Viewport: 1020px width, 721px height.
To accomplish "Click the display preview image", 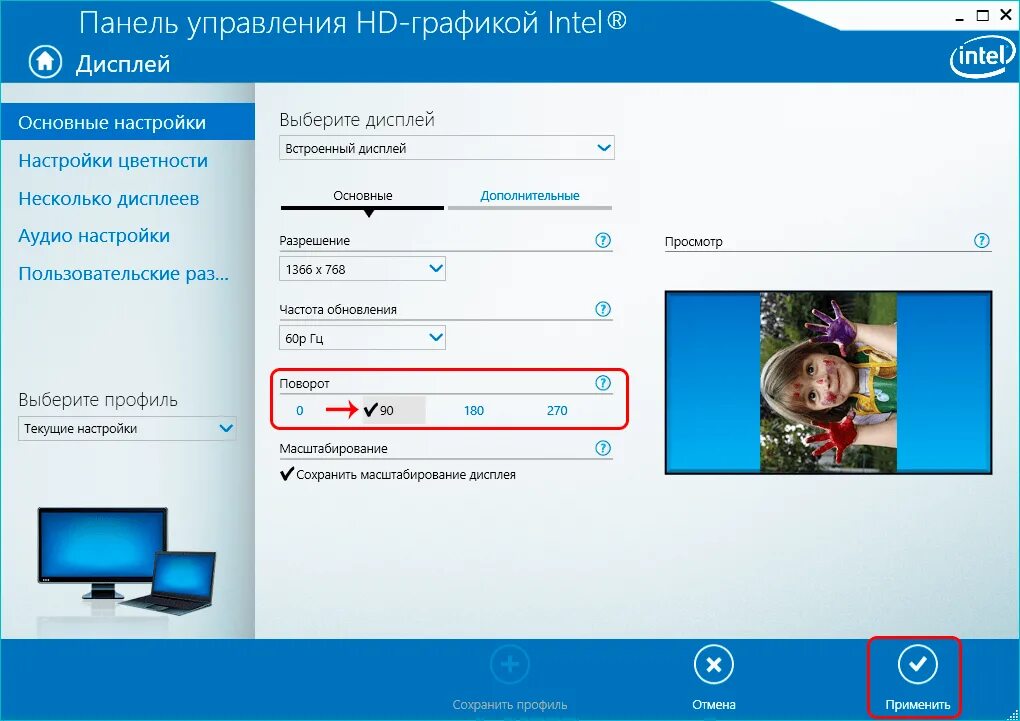I will (828, 382).
